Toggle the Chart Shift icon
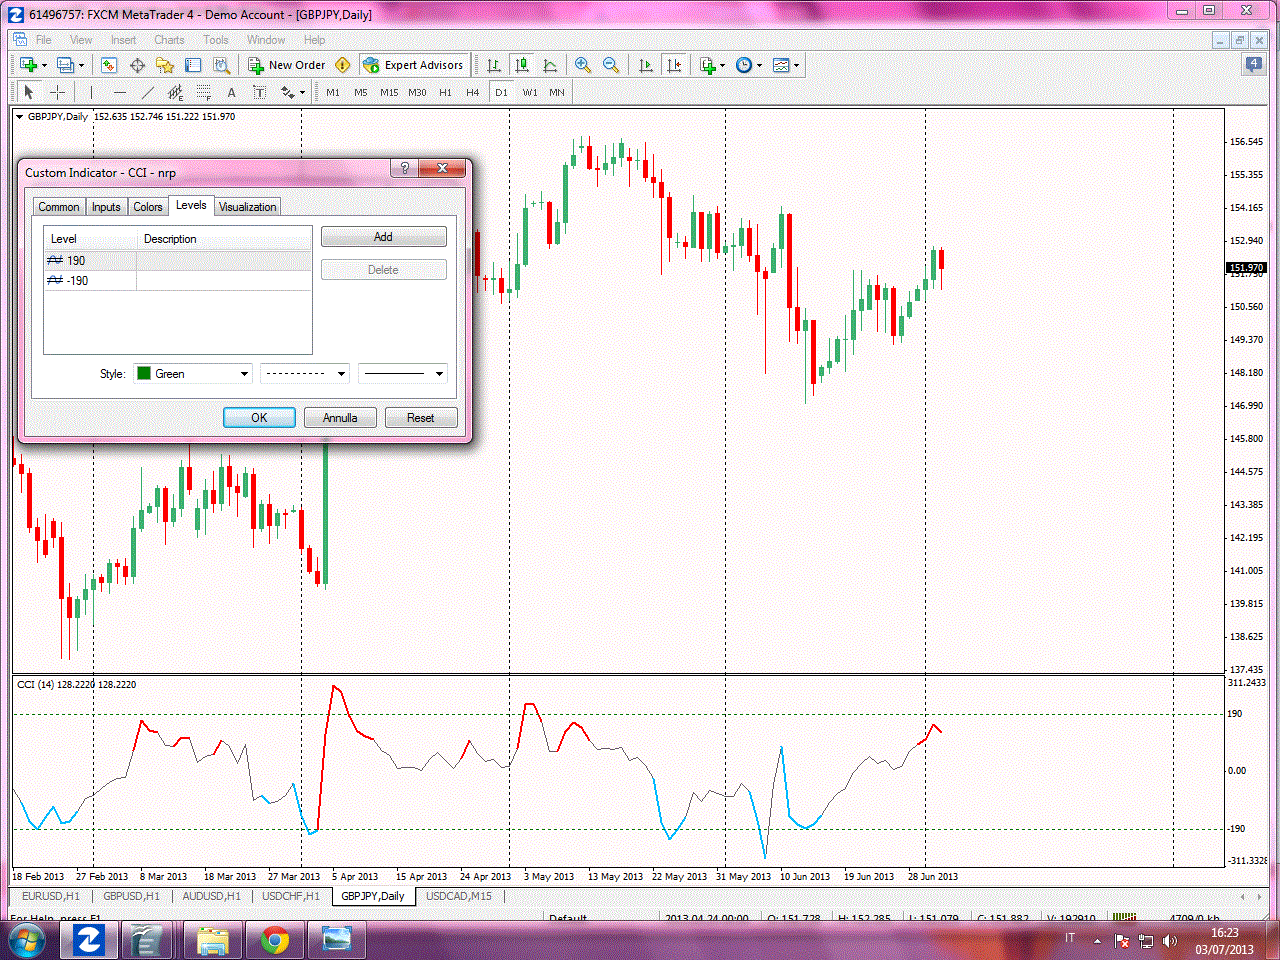 click(674, 65)
